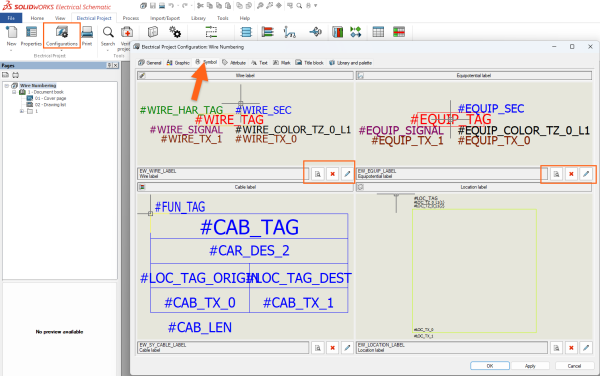This screenshot has width=600, height=376.
Task: Open the dropdown arrow under New
Action: click(11, 50)
